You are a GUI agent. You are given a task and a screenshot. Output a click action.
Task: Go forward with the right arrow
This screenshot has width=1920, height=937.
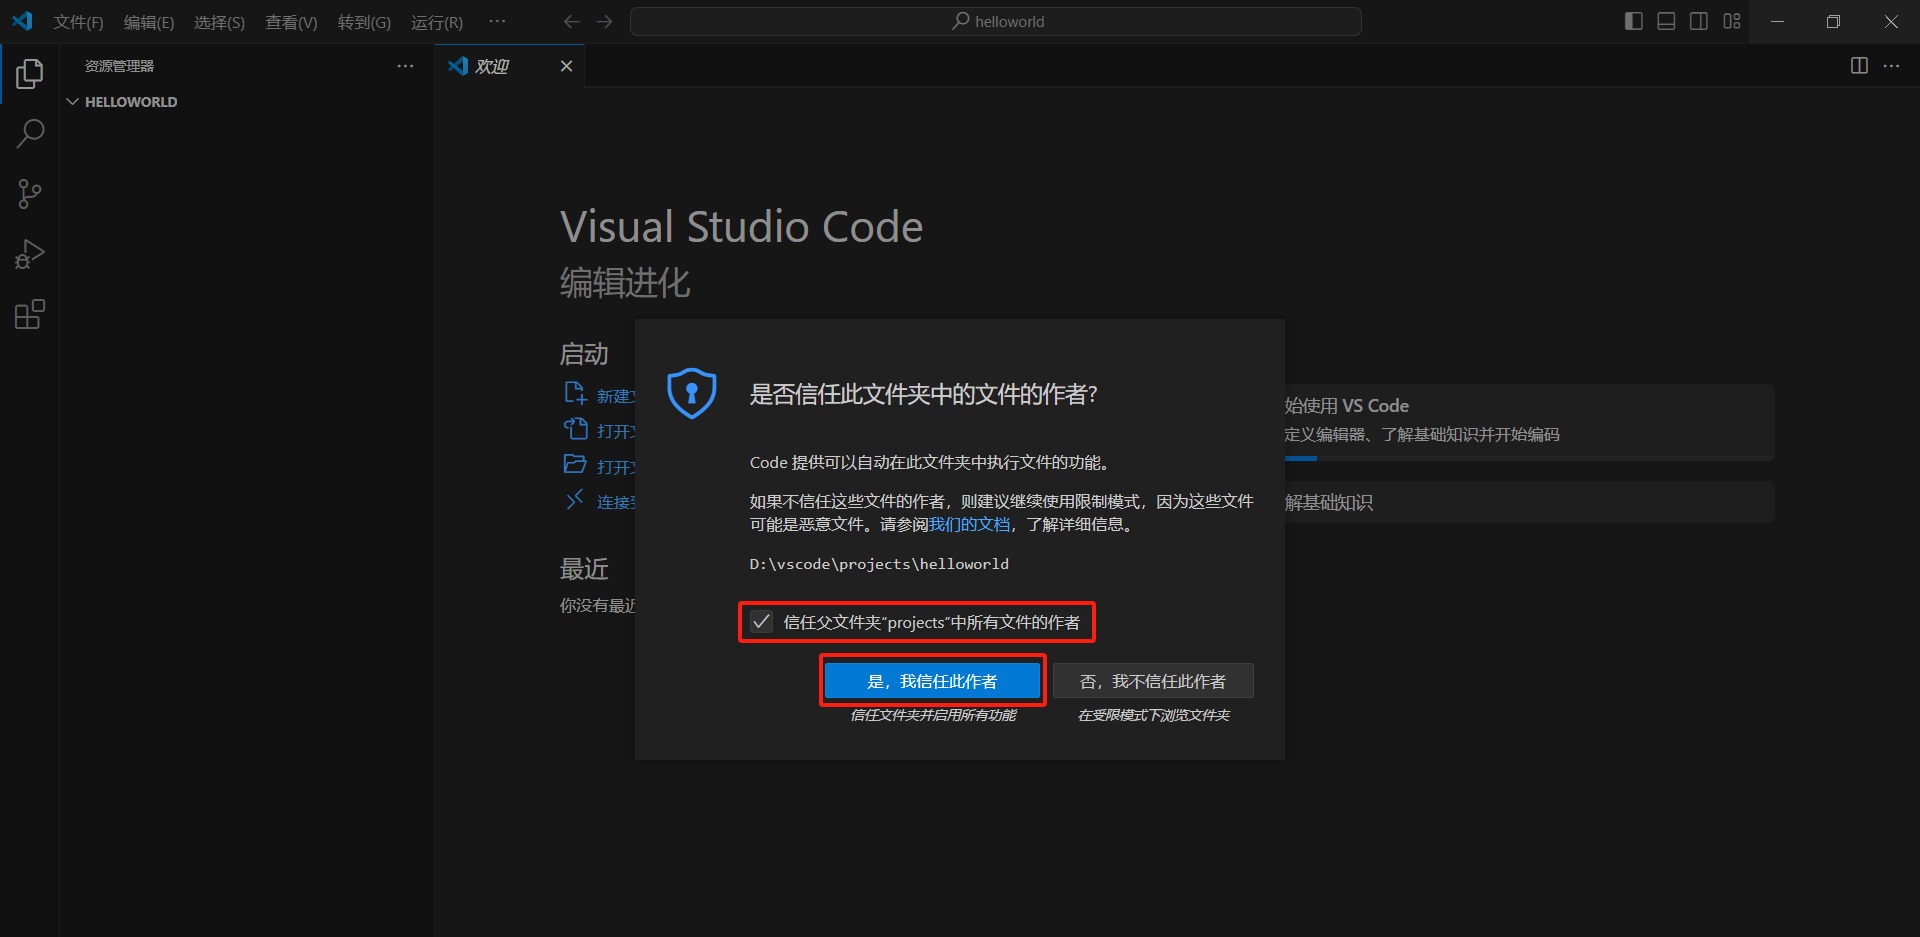[x=604, y=21]
